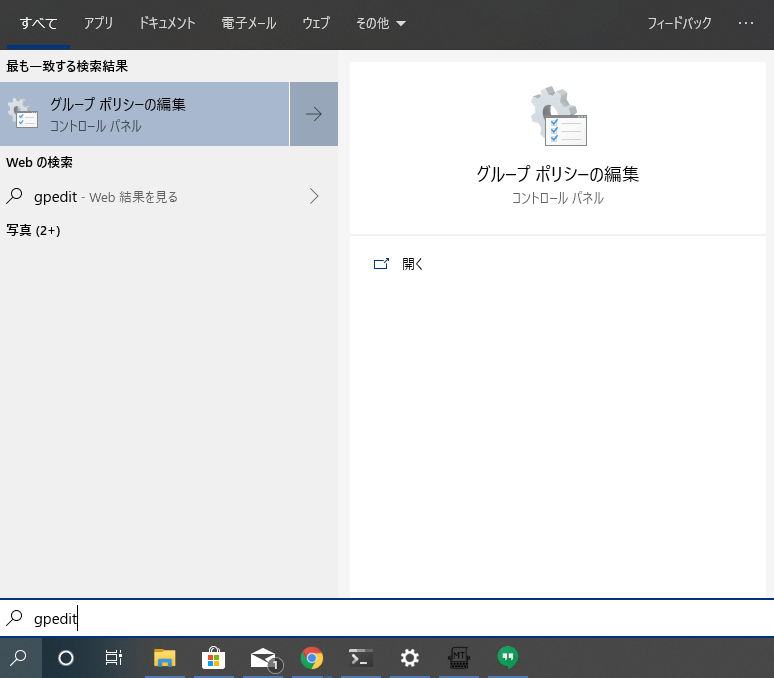Click 開く to open the editor
The width and height of the screenshot is (774, 678).
pyautogui.click(x=412, y=264)
